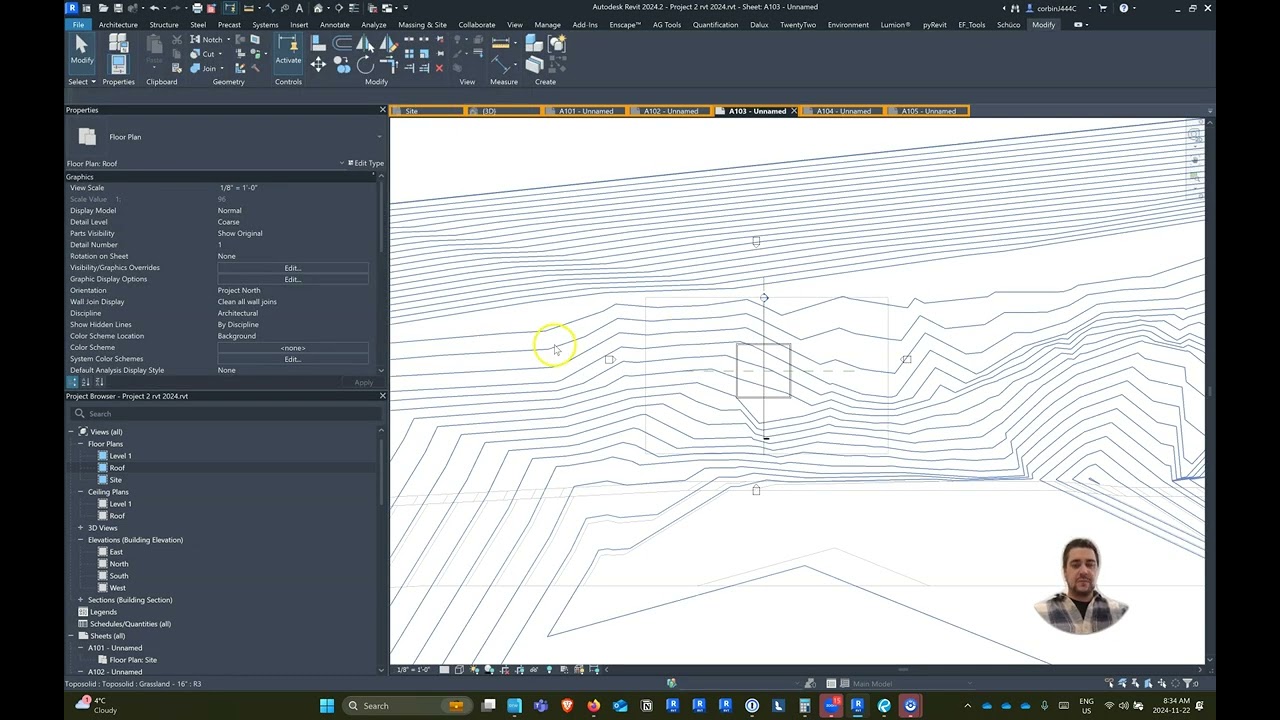Image resolution: width=1280 pixels, height=720 pixels.
Task: Click the Align tool icon
Action: (318, 43)
